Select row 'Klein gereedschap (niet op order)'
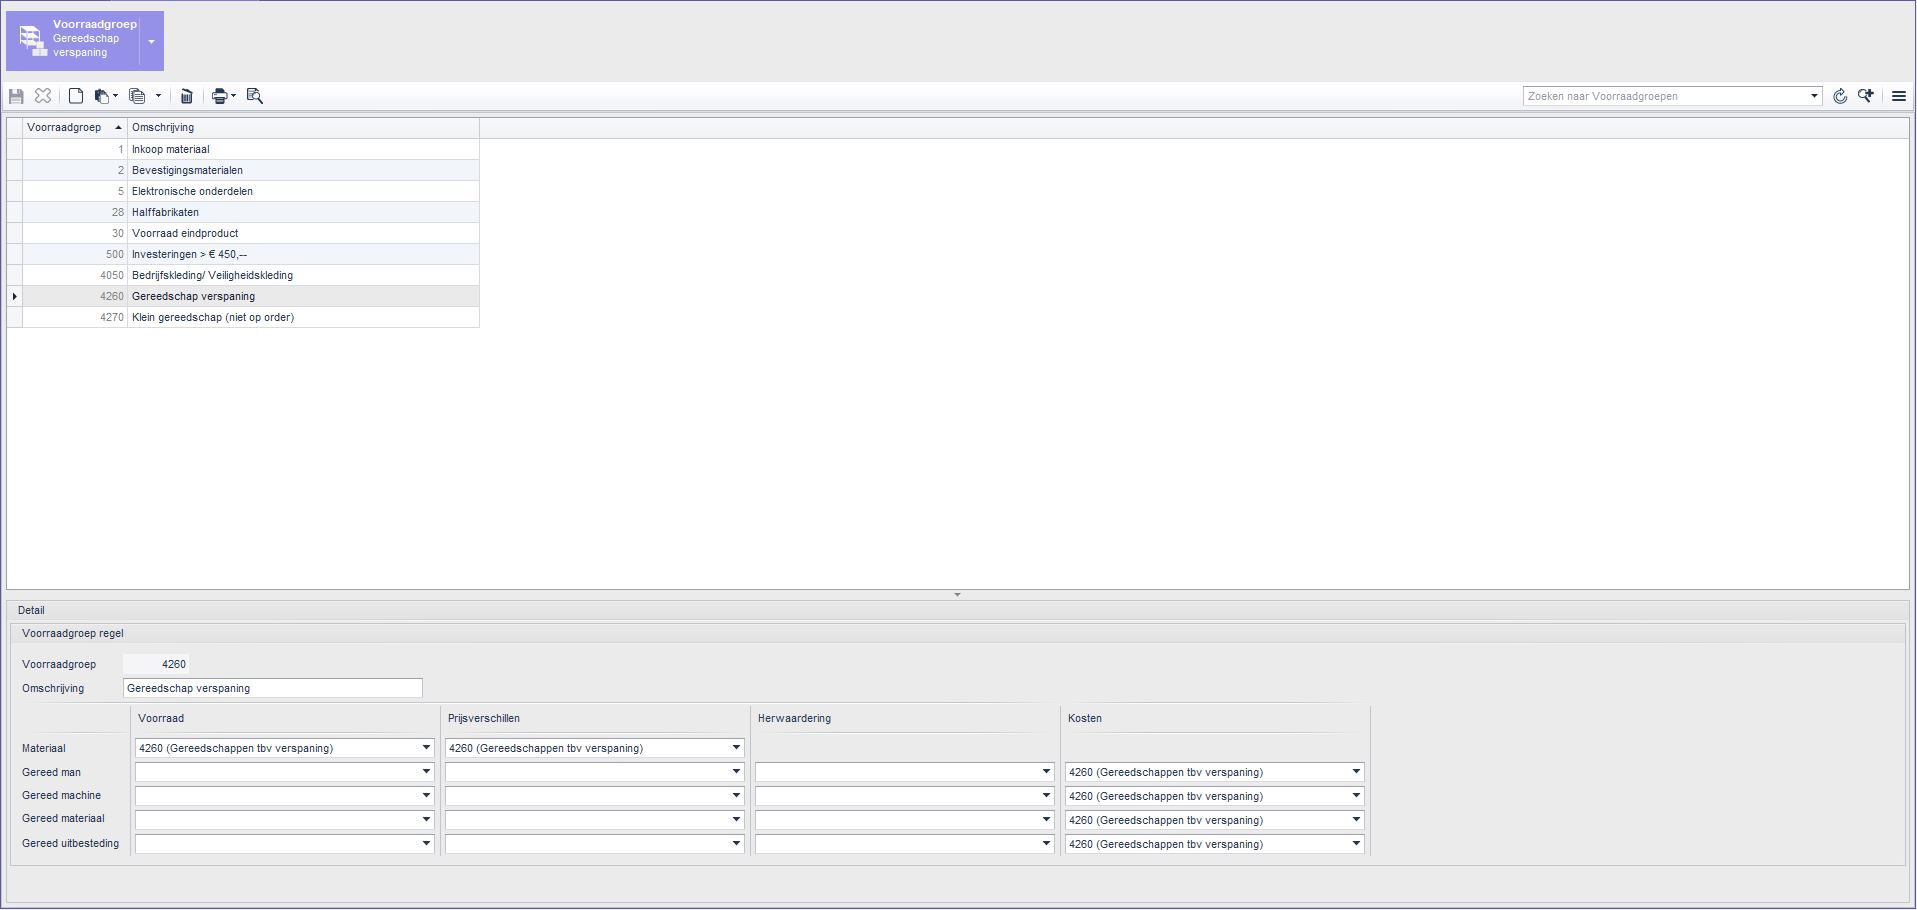The image size is (1917, 910). click(x=243, y=317)
